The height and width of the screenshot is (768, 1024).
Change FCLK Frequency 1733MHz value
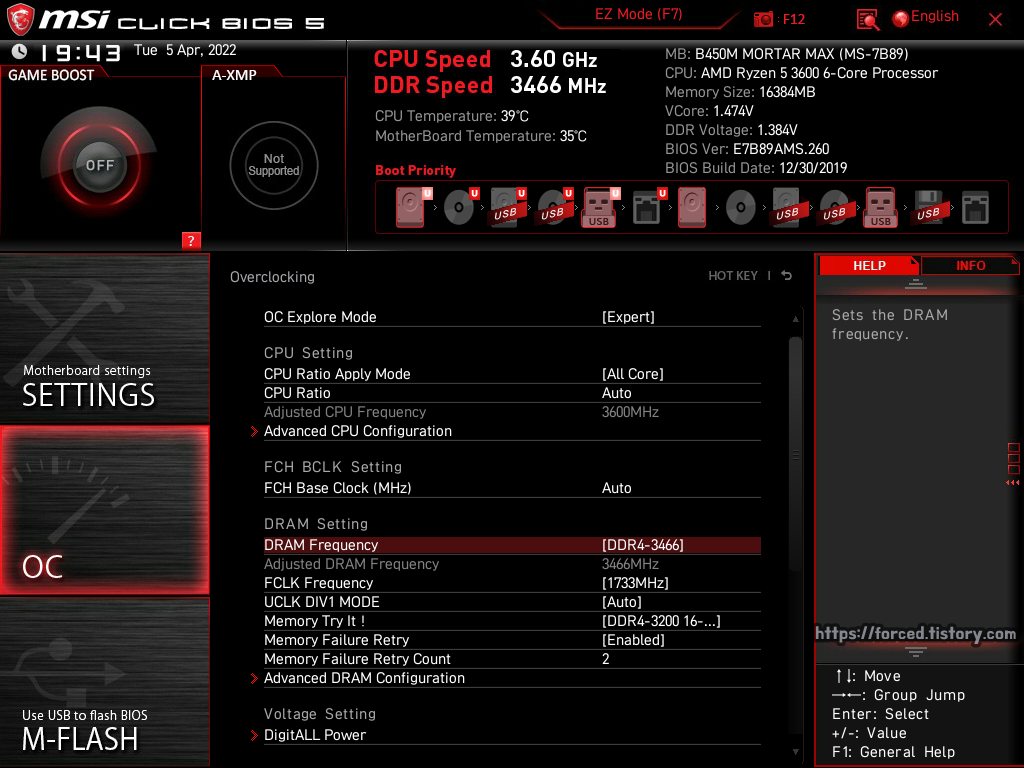[x=512, y=583]
